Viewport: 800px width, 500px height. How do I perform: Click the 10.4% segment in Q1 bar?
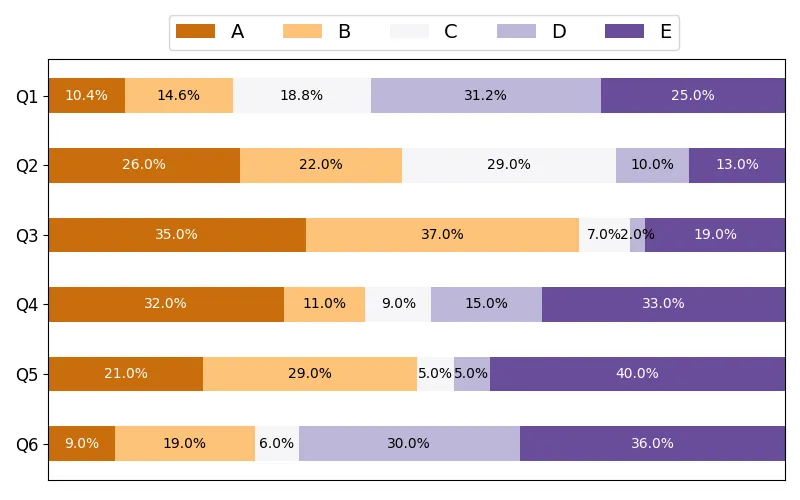point(86,96)
